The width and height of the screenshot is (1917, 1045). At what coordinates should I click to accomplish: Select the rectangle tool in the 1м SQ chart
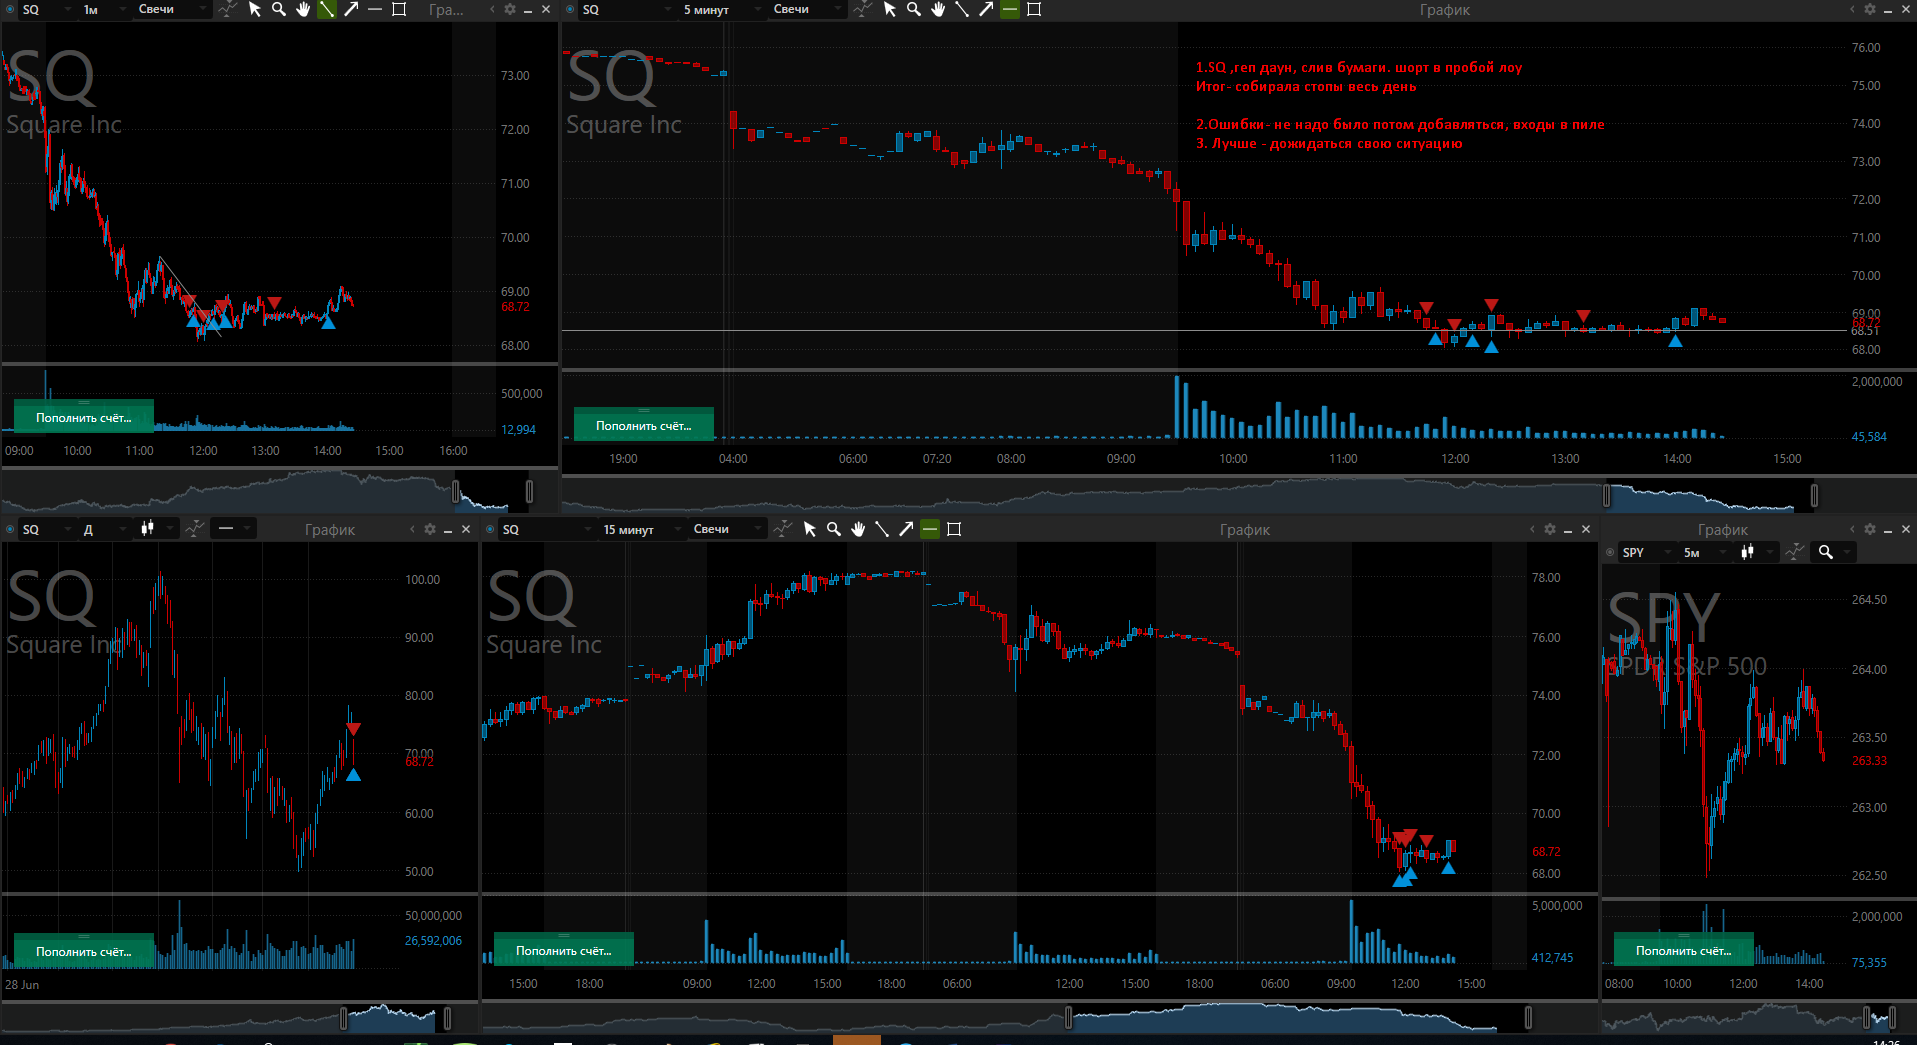click(399, 9)
